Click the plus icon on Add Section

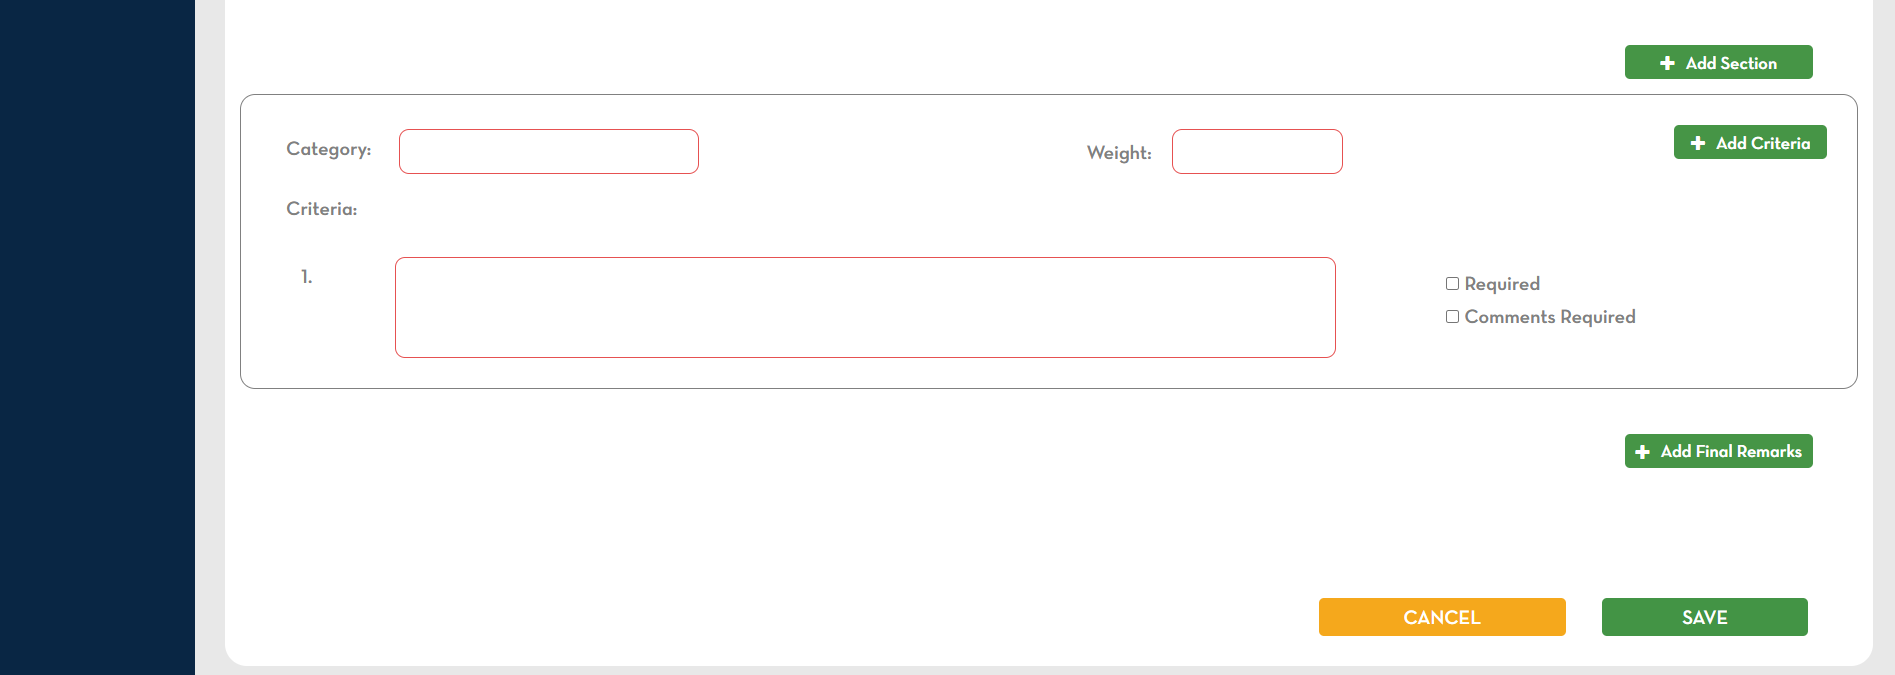coord(1667,63)
